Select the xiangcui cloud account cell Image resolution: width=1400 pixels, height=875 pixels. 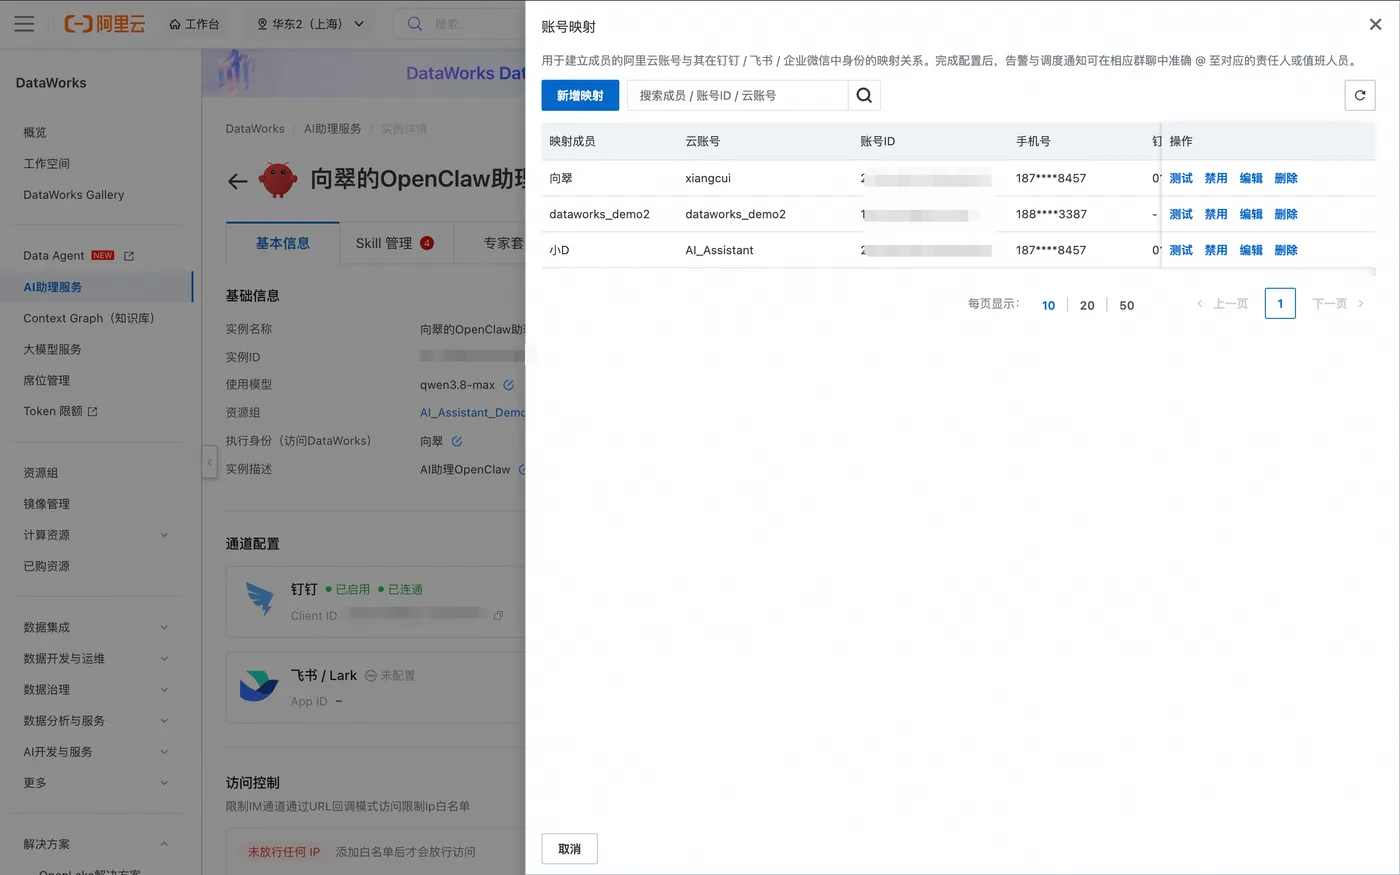(708, 178)
